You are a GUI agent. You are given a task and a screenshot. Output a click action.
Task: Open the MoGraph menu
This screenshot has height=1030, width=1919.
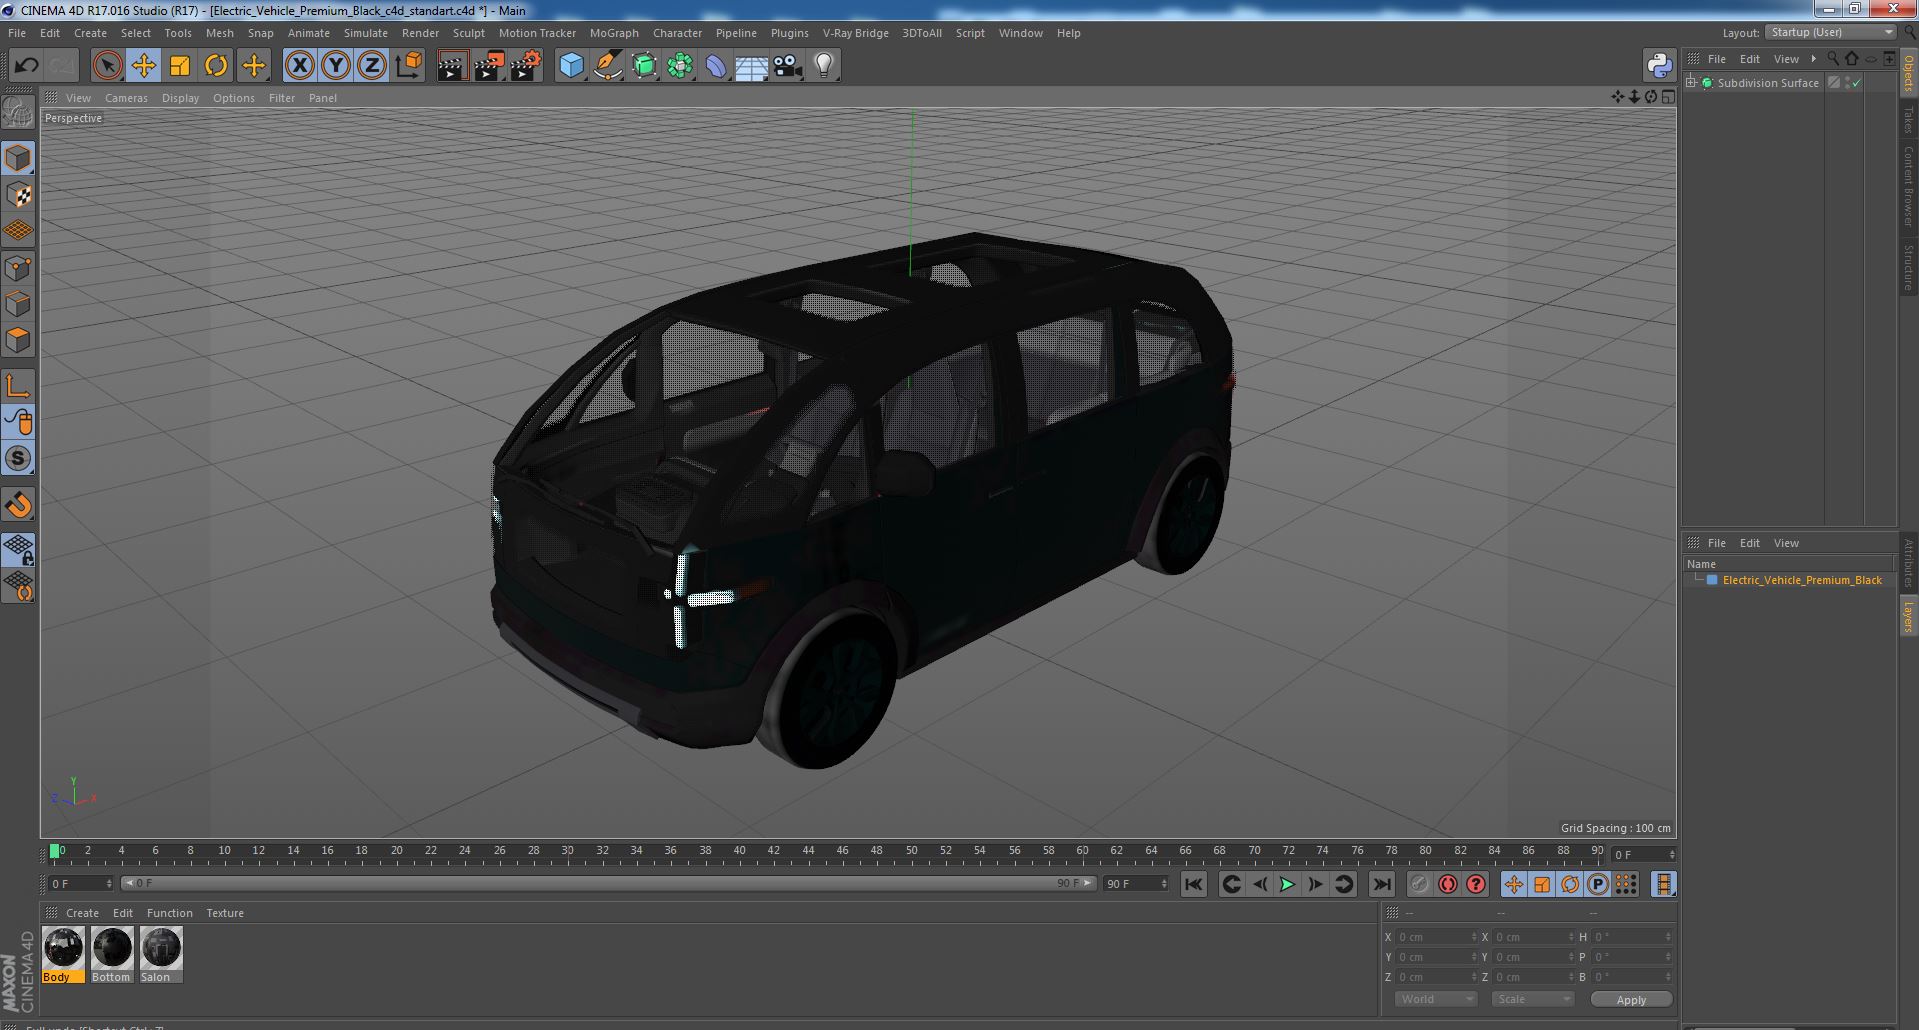click(614, 33)
